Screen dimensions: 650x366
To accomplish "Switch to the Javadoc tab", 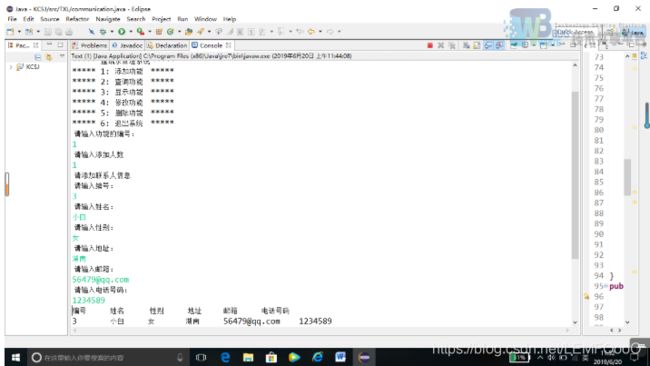I will click(127, 46).
